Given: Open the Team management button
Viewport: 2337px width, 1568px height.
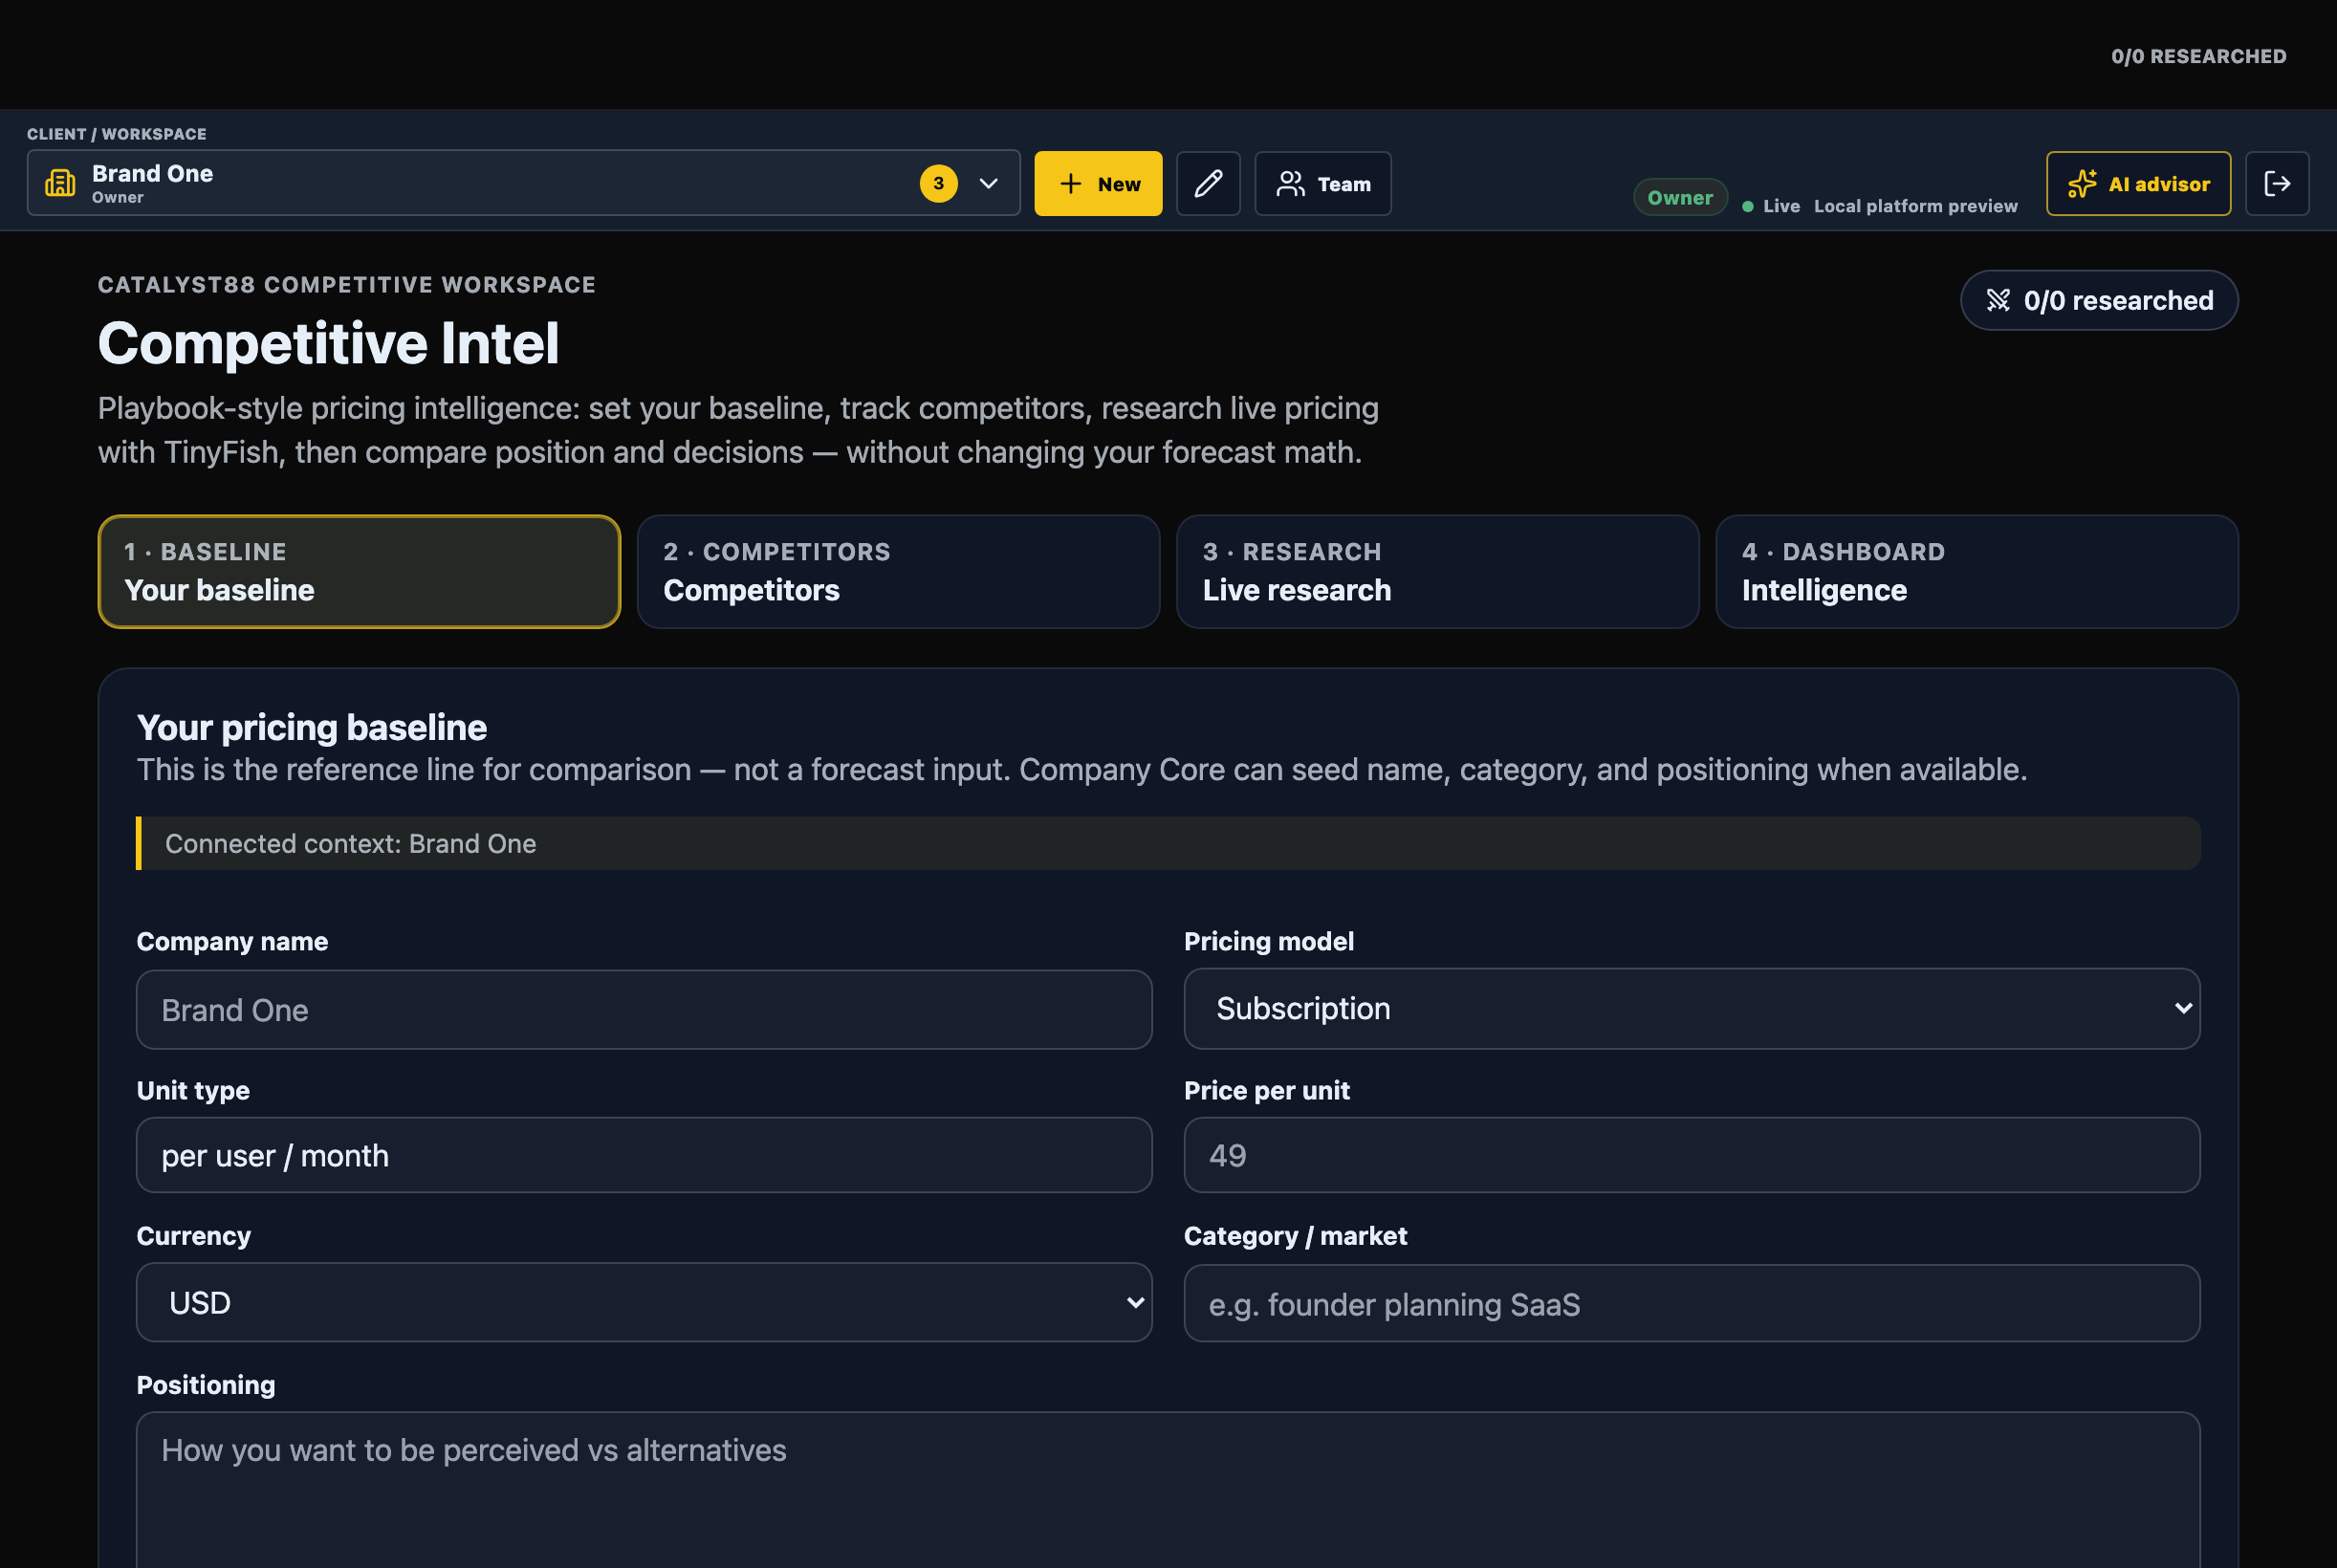Looking at the screenshot, I should click(x=1322, y=183).
